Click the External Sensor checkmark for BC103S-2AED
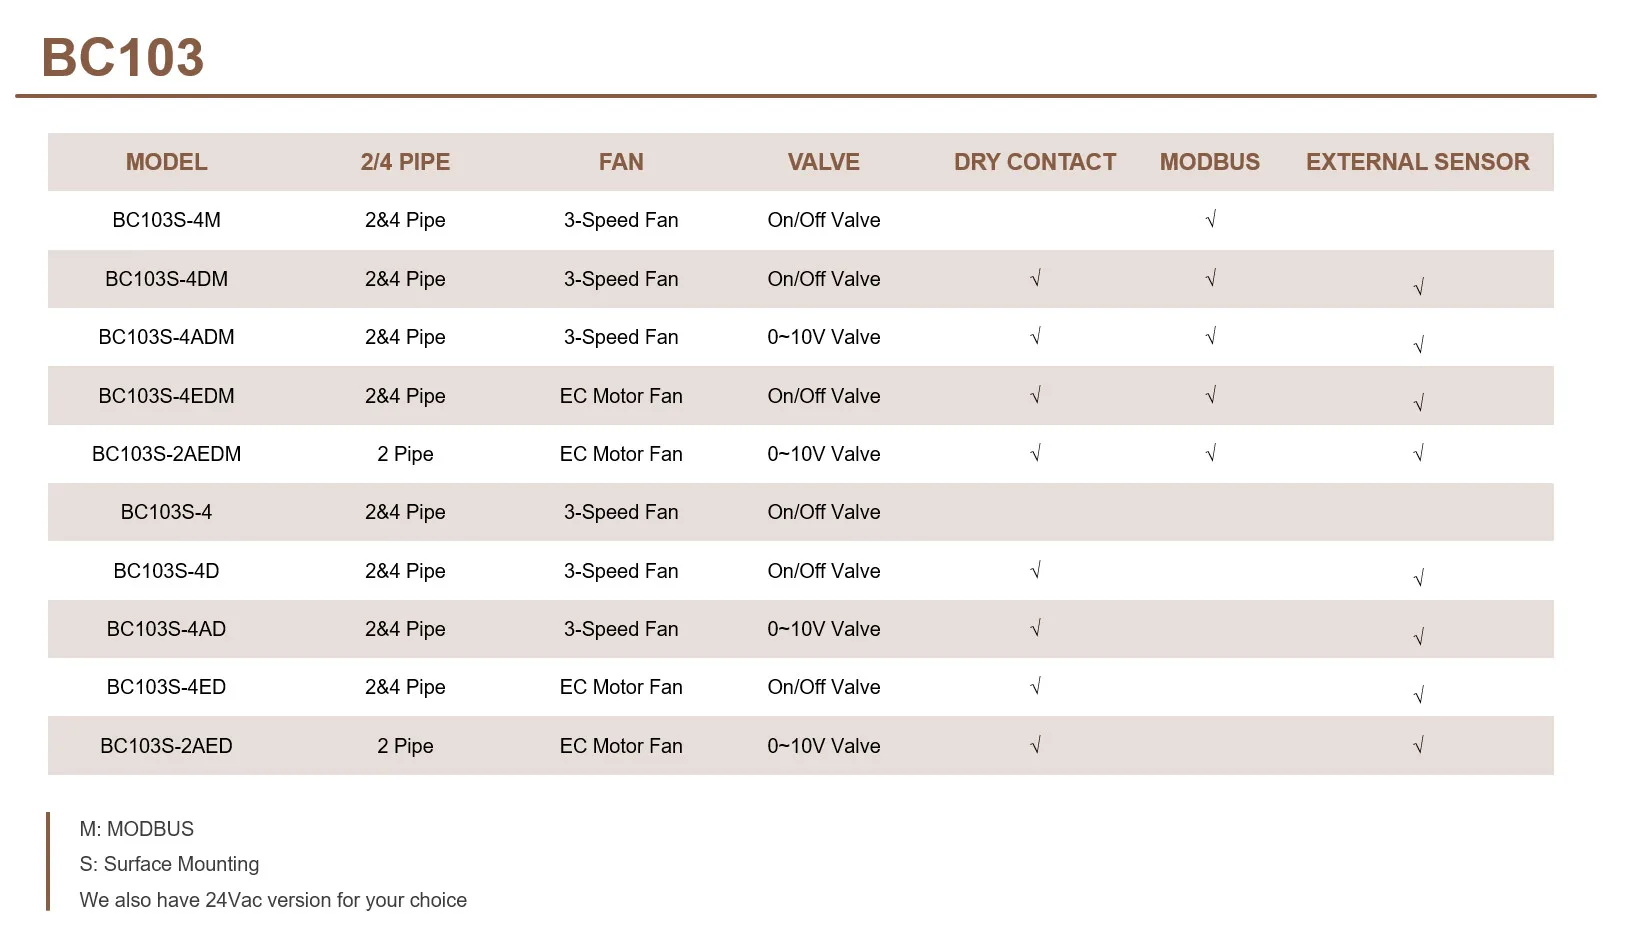 (1418, 745)
